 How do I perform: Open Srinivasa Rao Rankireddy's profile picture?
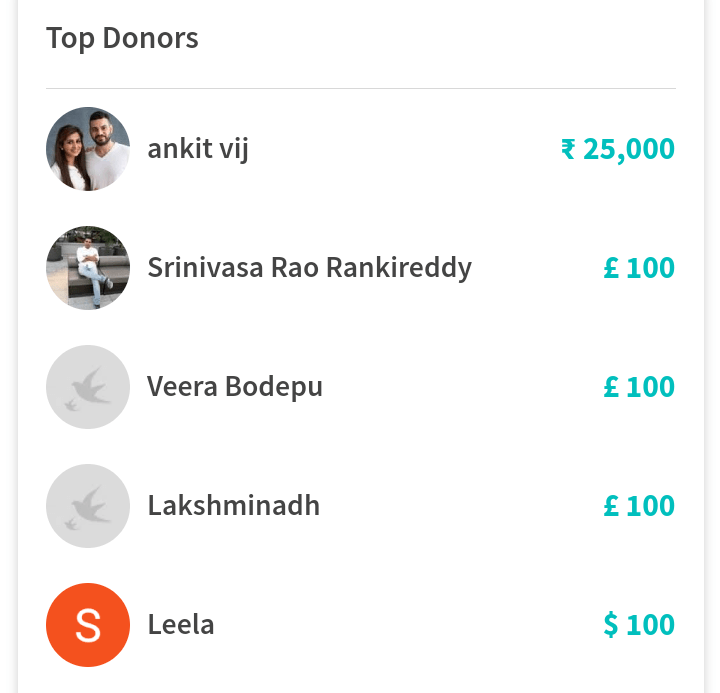click(x=88, y=268)
